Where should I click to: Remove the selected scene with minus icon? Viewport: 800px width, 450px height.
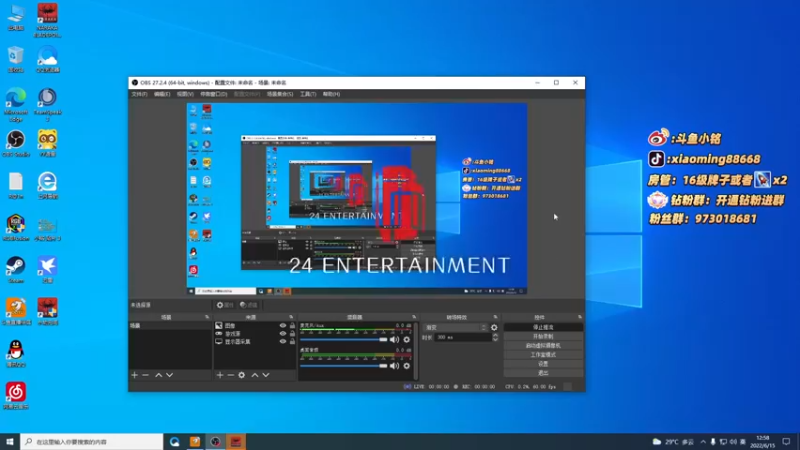click(145, 375)
